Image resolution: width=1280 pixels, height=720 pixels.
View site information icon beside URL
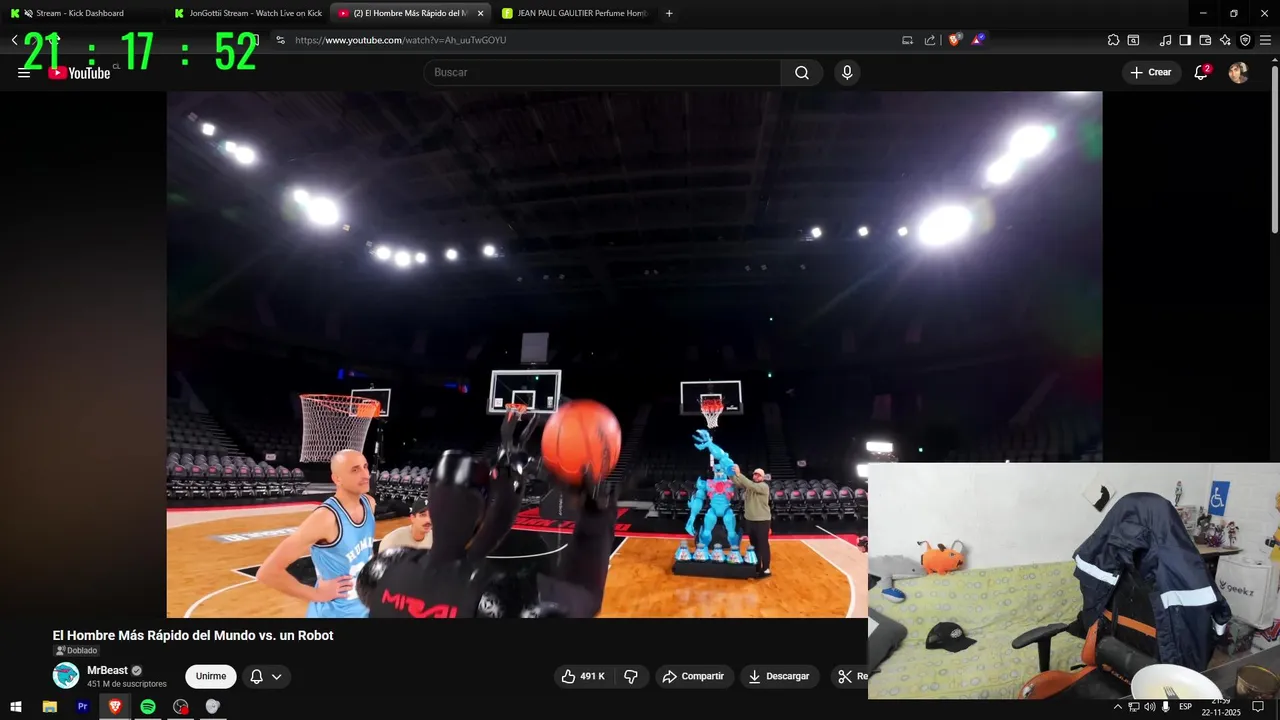[281, 40]
